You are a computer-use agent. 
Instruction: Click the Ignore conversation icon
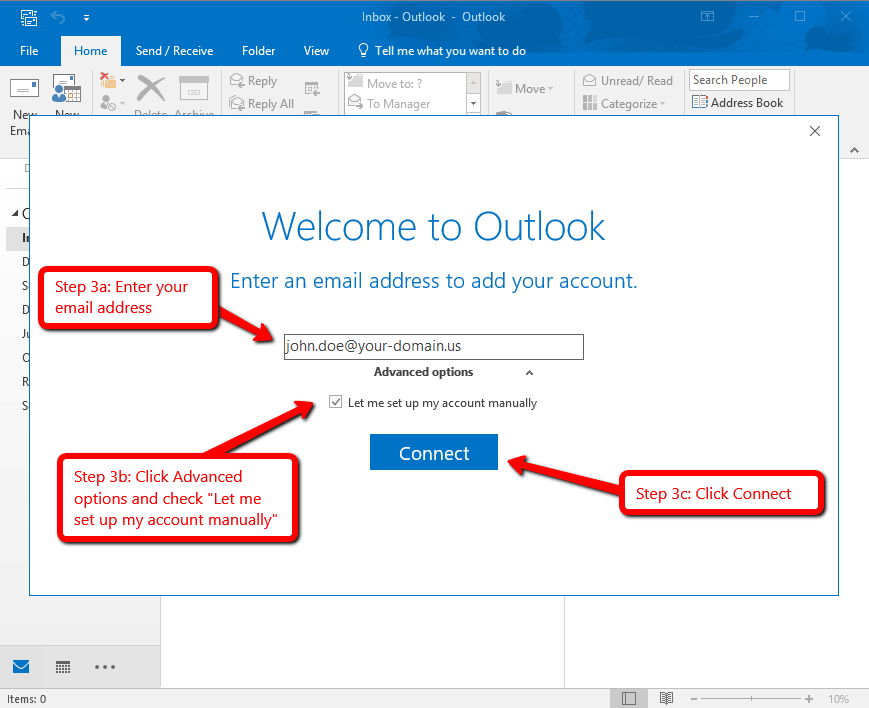(109, 82)
